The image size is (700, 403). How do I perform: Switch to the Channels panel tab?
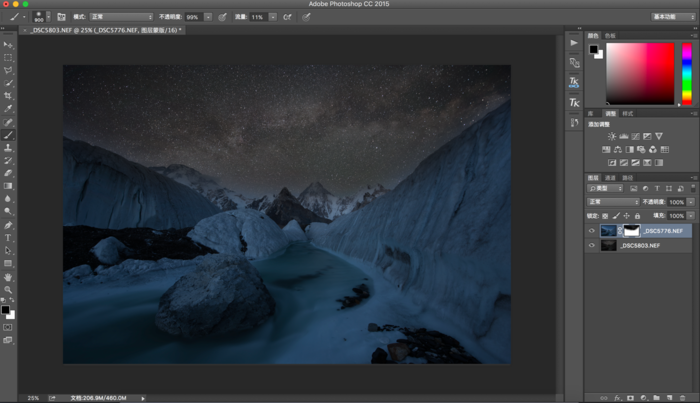[x=610, y=178]
